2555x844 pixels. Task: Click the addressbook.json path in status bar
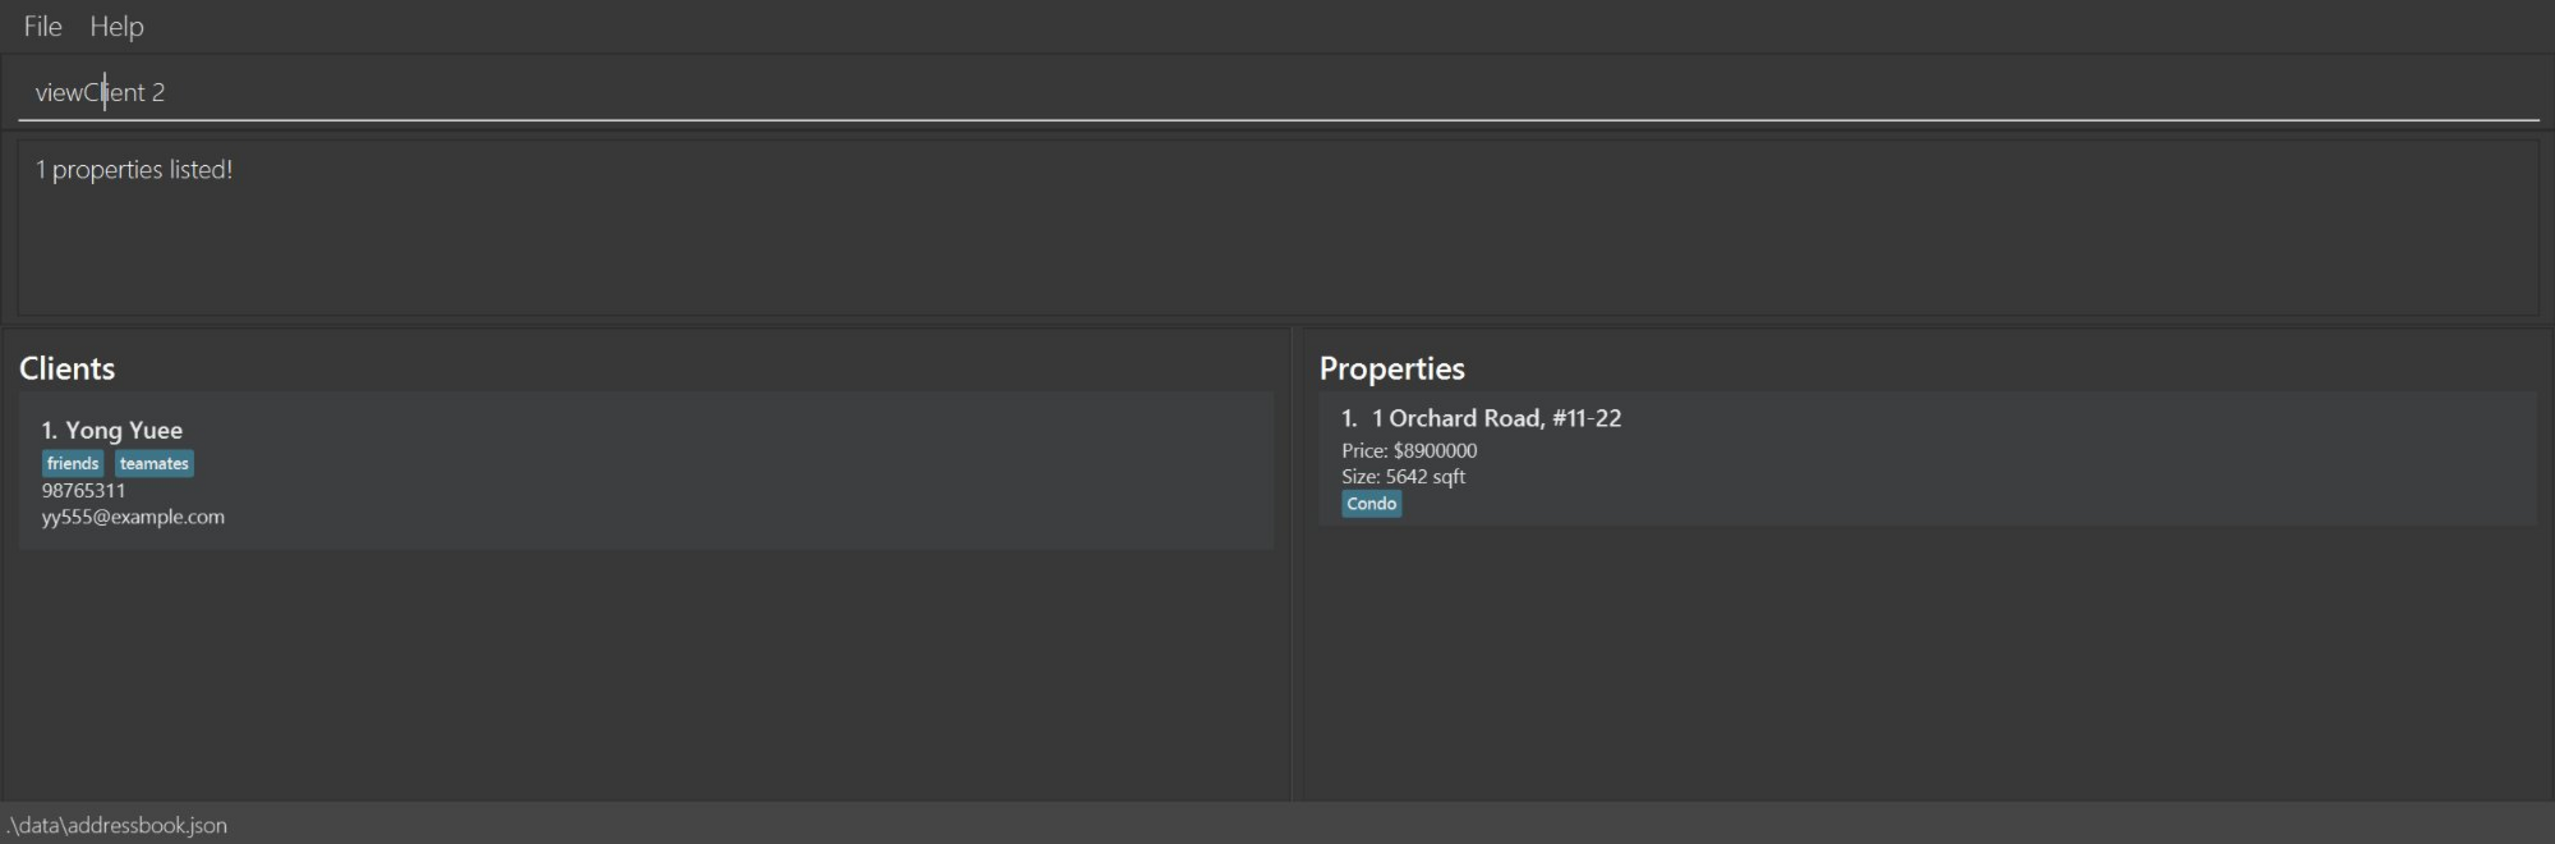[x=118, y=825]
